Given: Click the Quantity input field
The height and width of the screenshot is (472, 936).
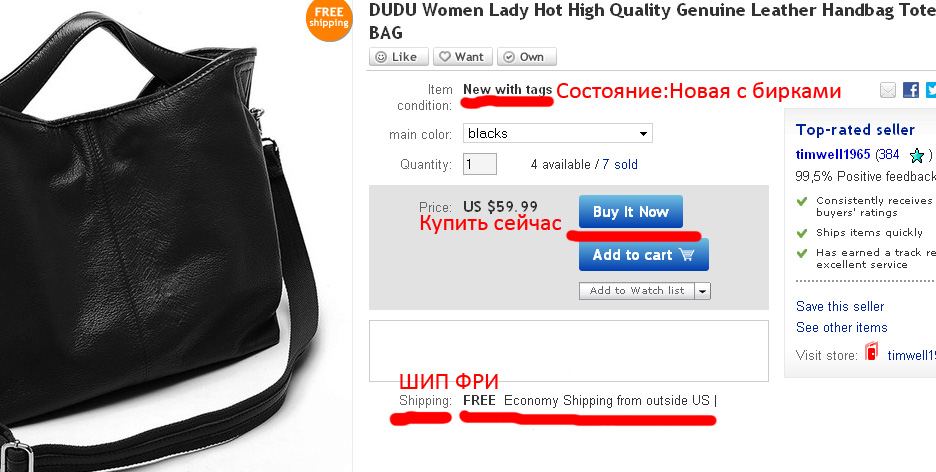Looking at the screenshot, I should coord(480,164).
